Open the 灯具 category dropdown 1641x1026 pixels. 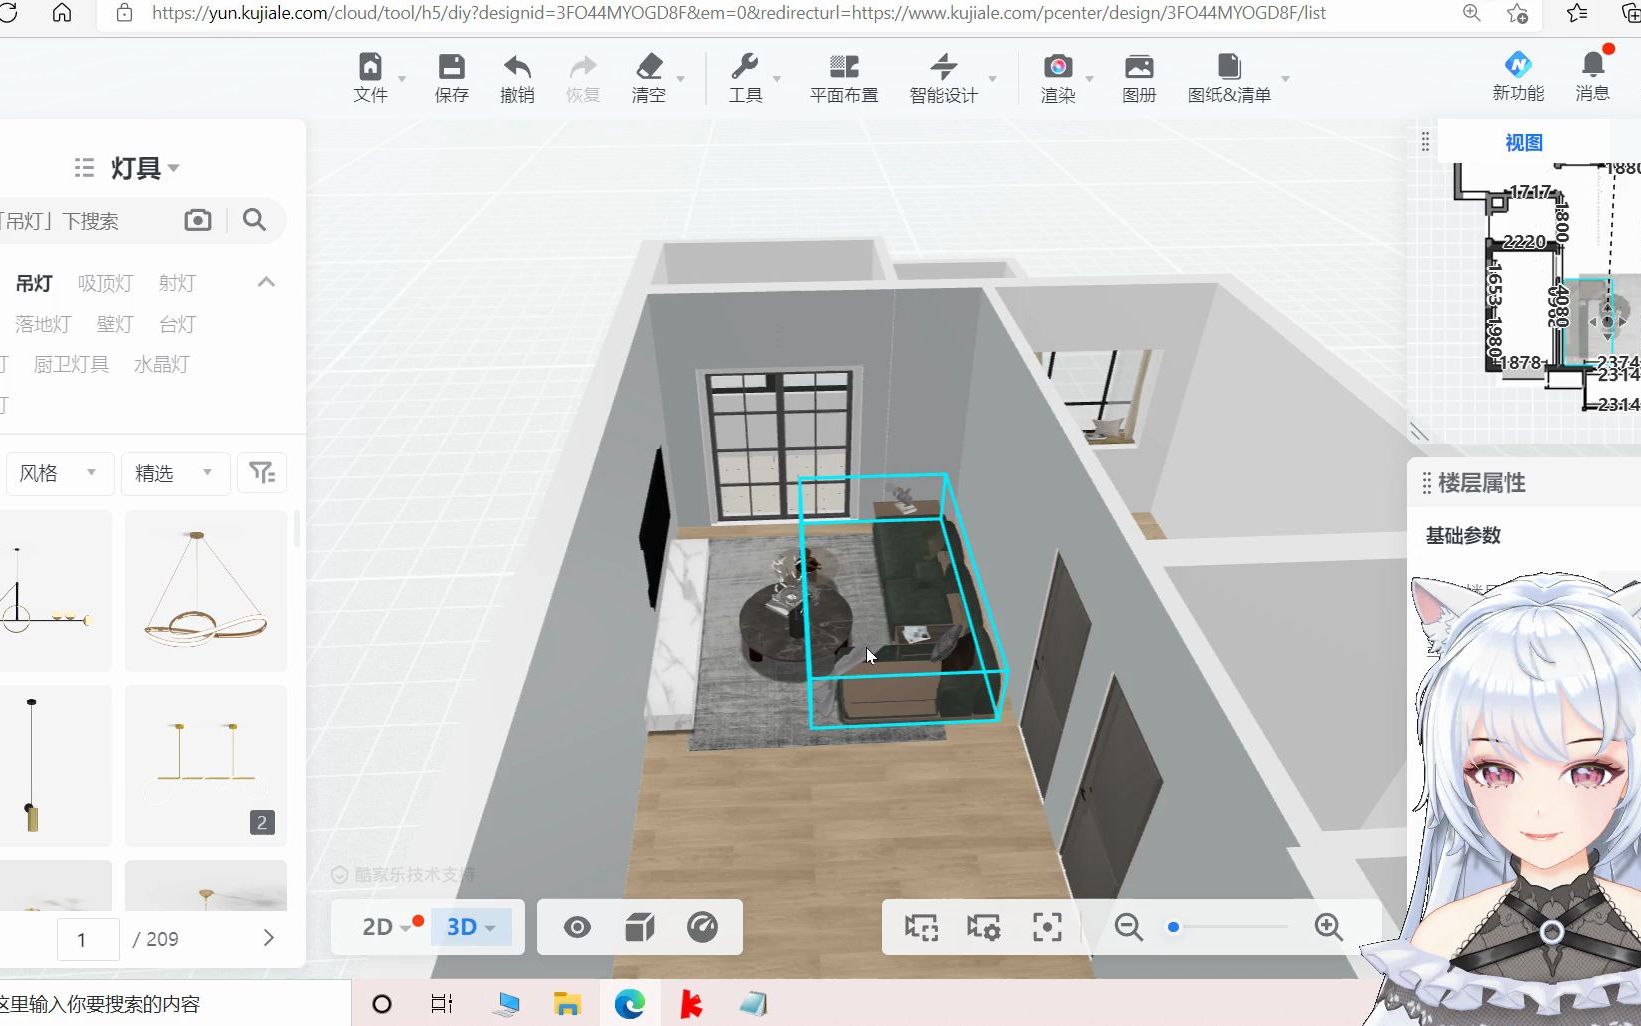(145, 168)
